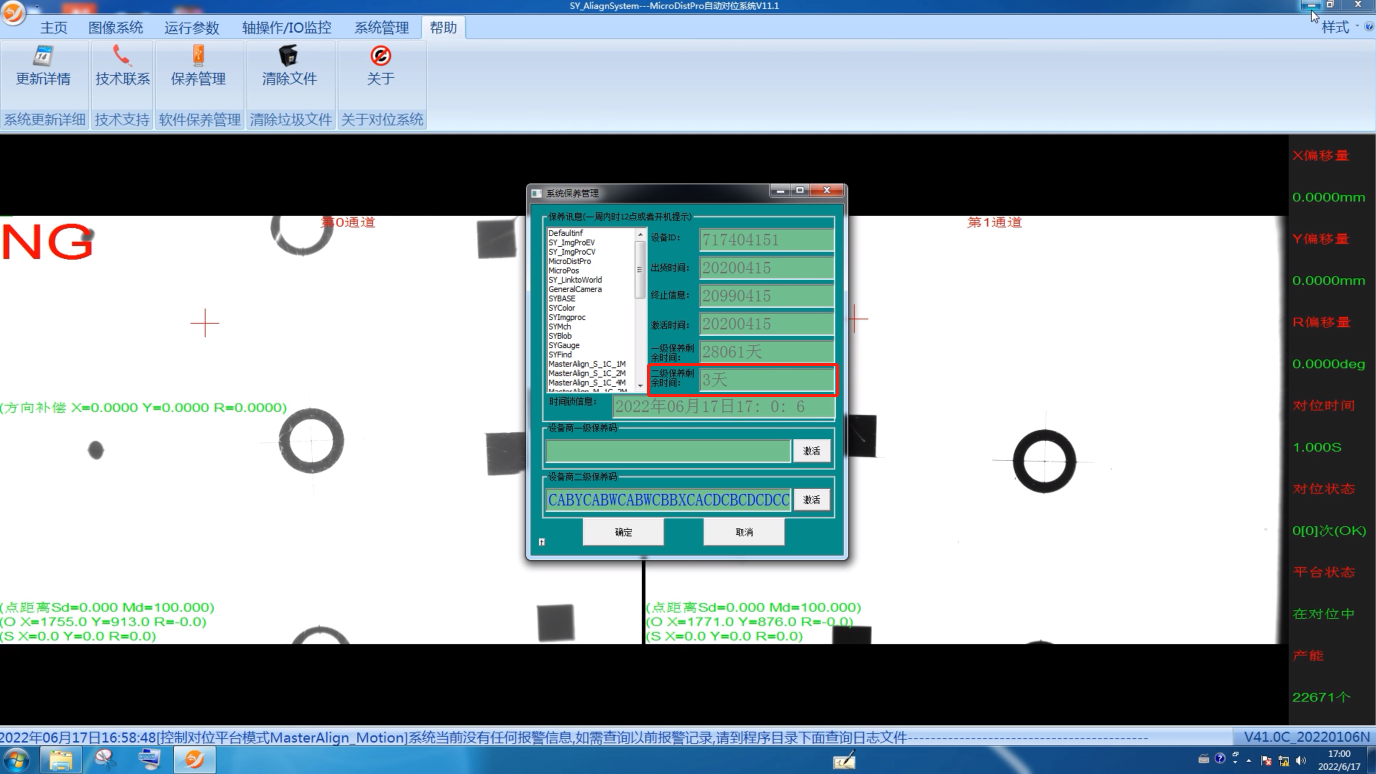Open File Explorer from the taskbar
The height and width of the screenshot is (774, 1376).
(x=61, y=760)
